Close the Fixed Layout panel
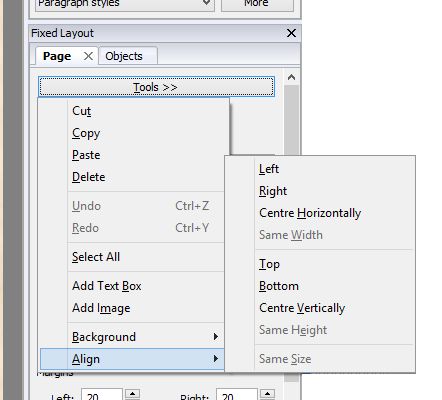 (291, 33)
